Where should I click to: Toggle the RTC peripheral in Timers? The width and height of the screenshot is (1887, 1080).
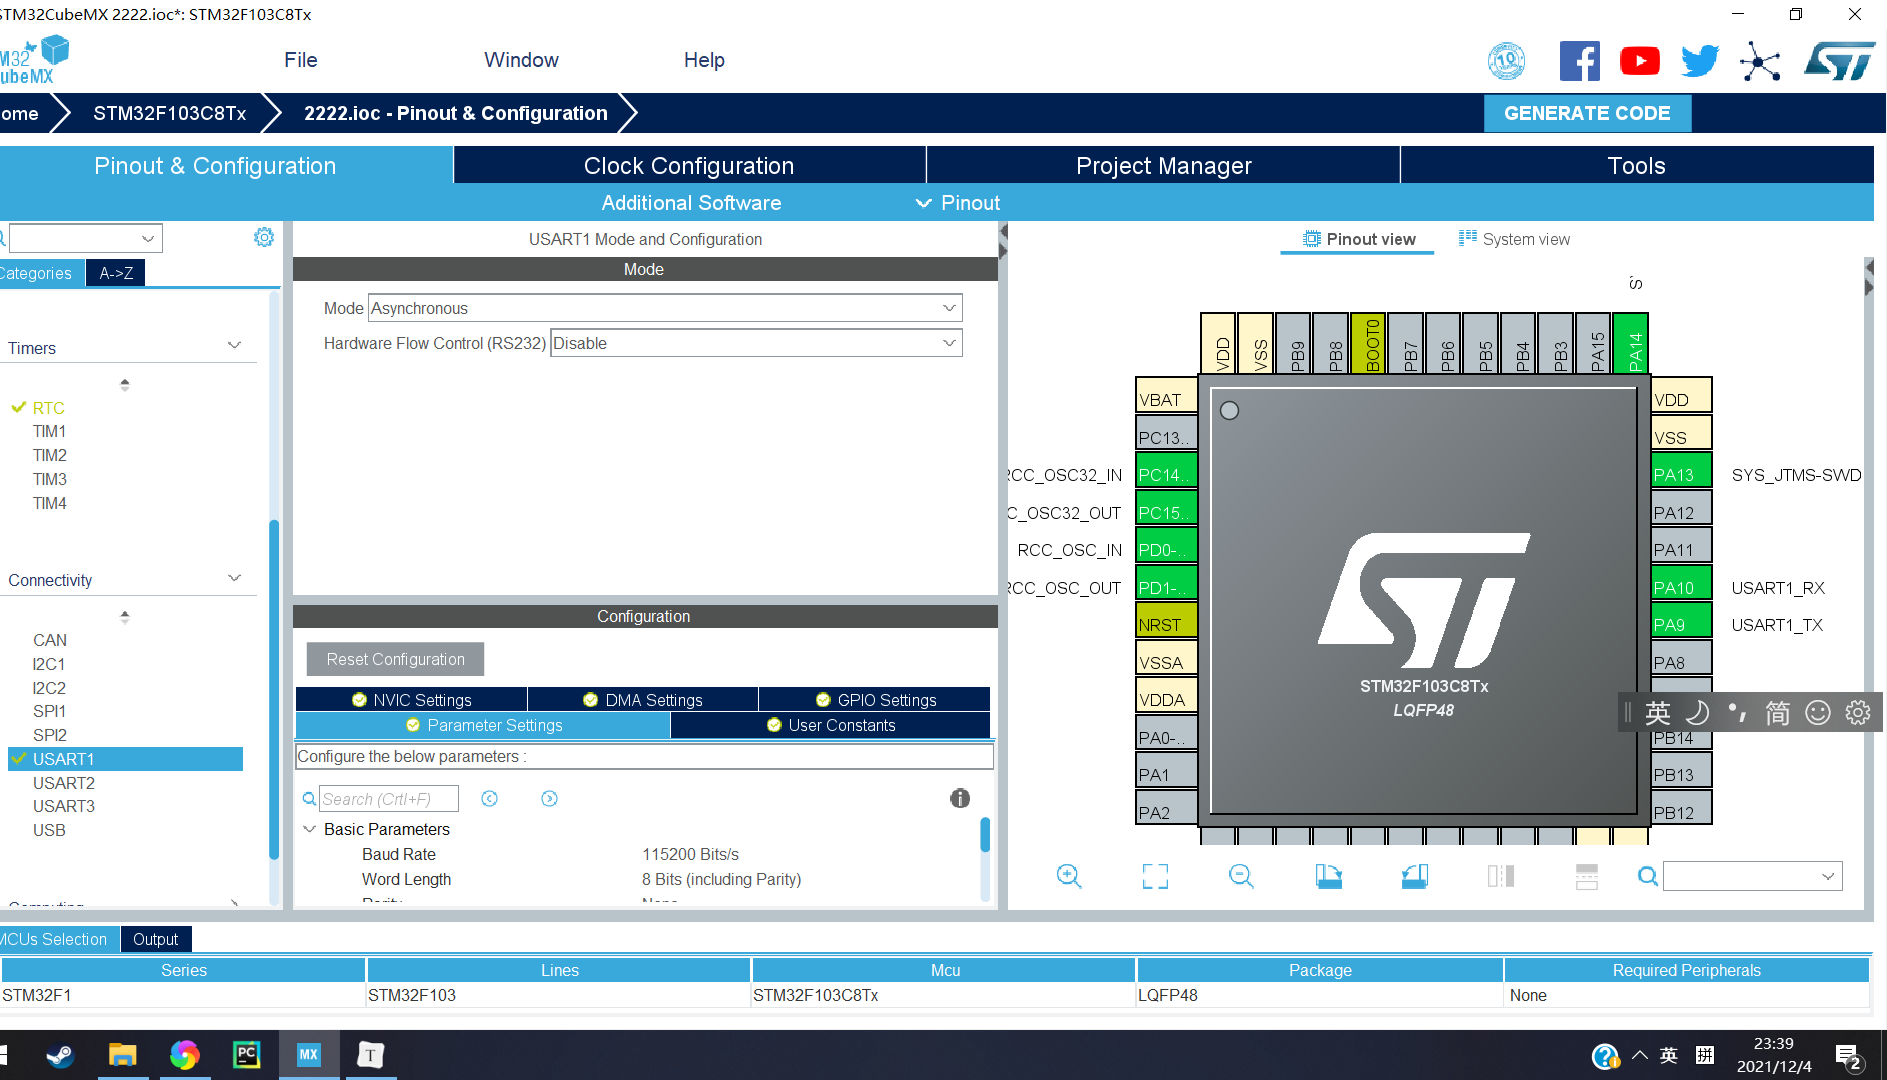pyautogui.click(x=48, y=408)
